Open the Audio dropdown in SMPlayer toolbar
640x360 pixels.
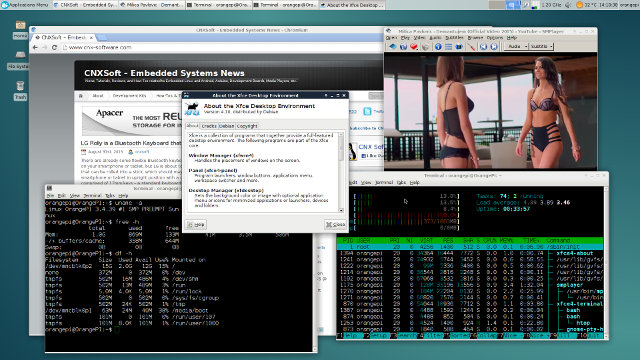click(x=516, y=47)
